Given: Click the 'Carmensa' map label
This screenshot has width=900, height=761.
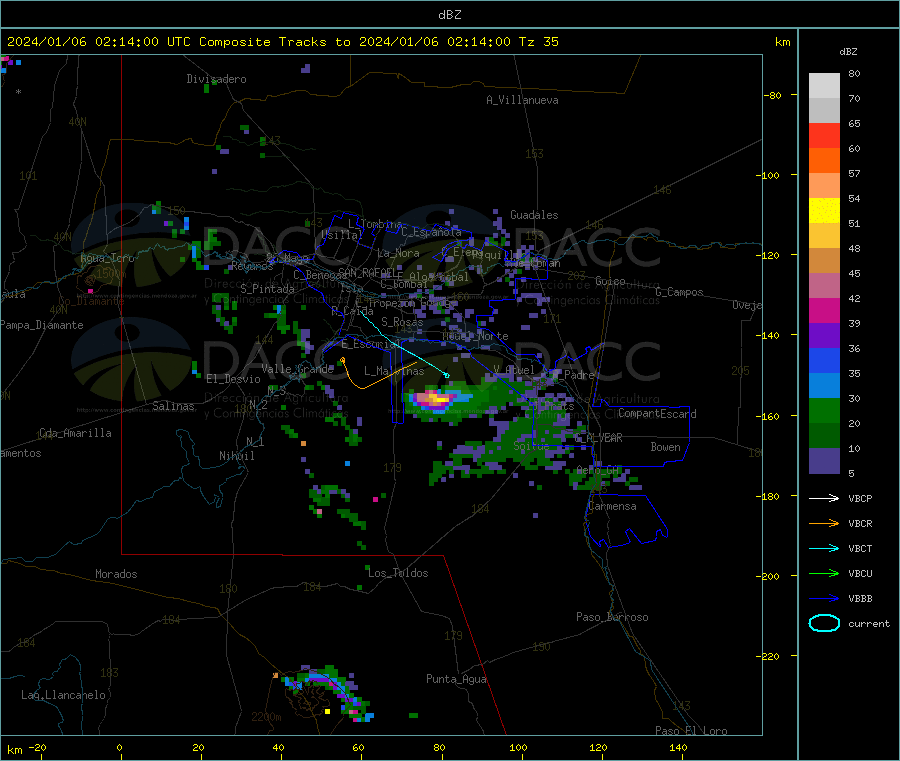Looking at the screenshot, I should [x=612, y=507].
